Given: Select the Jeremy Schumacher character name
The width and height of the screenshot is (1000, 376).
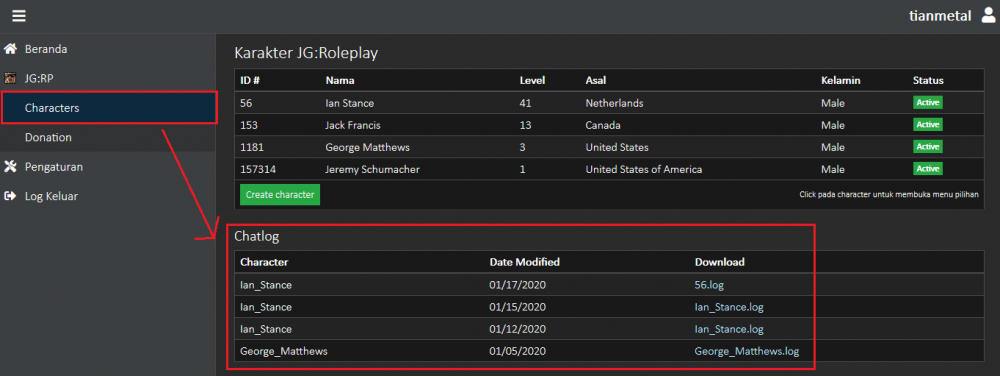Looking at the screenshot, I should pyautogui.click(x=372, y=170).
